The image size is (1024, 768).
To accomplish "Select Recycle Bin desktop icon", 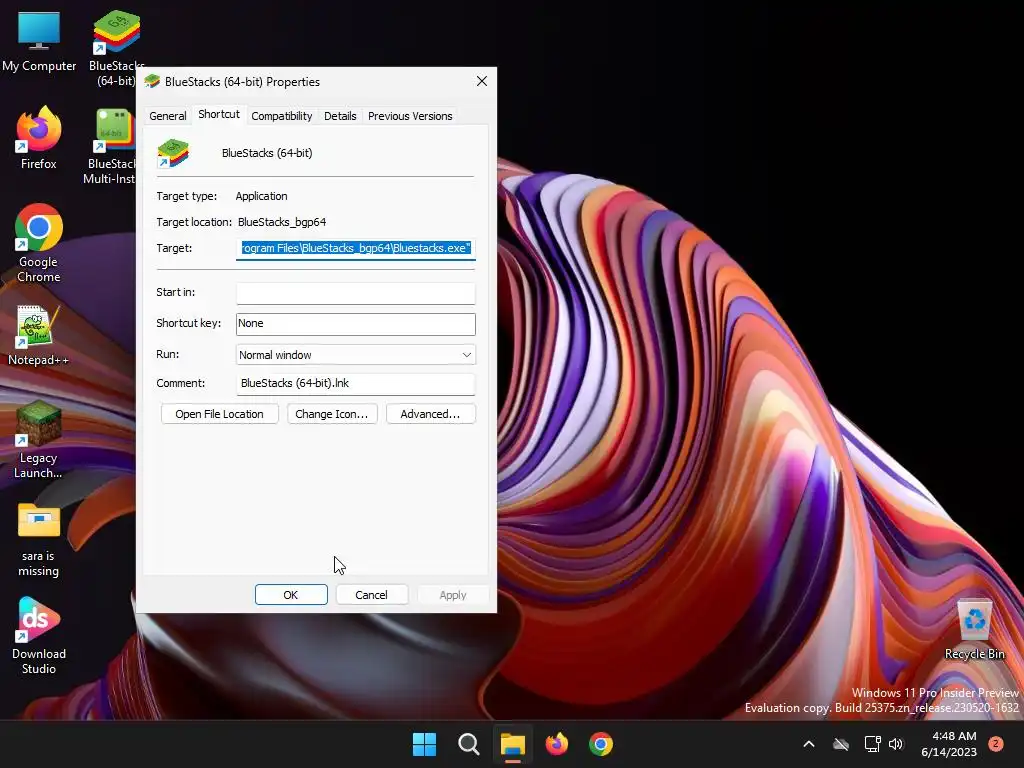I will pyautogui.click(x=974, y=630).
